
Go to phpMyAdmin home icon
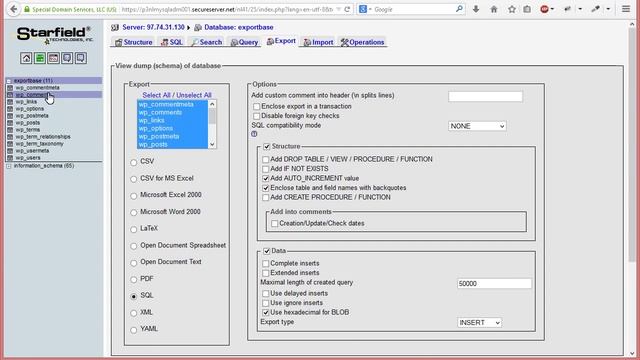[26, 58]
